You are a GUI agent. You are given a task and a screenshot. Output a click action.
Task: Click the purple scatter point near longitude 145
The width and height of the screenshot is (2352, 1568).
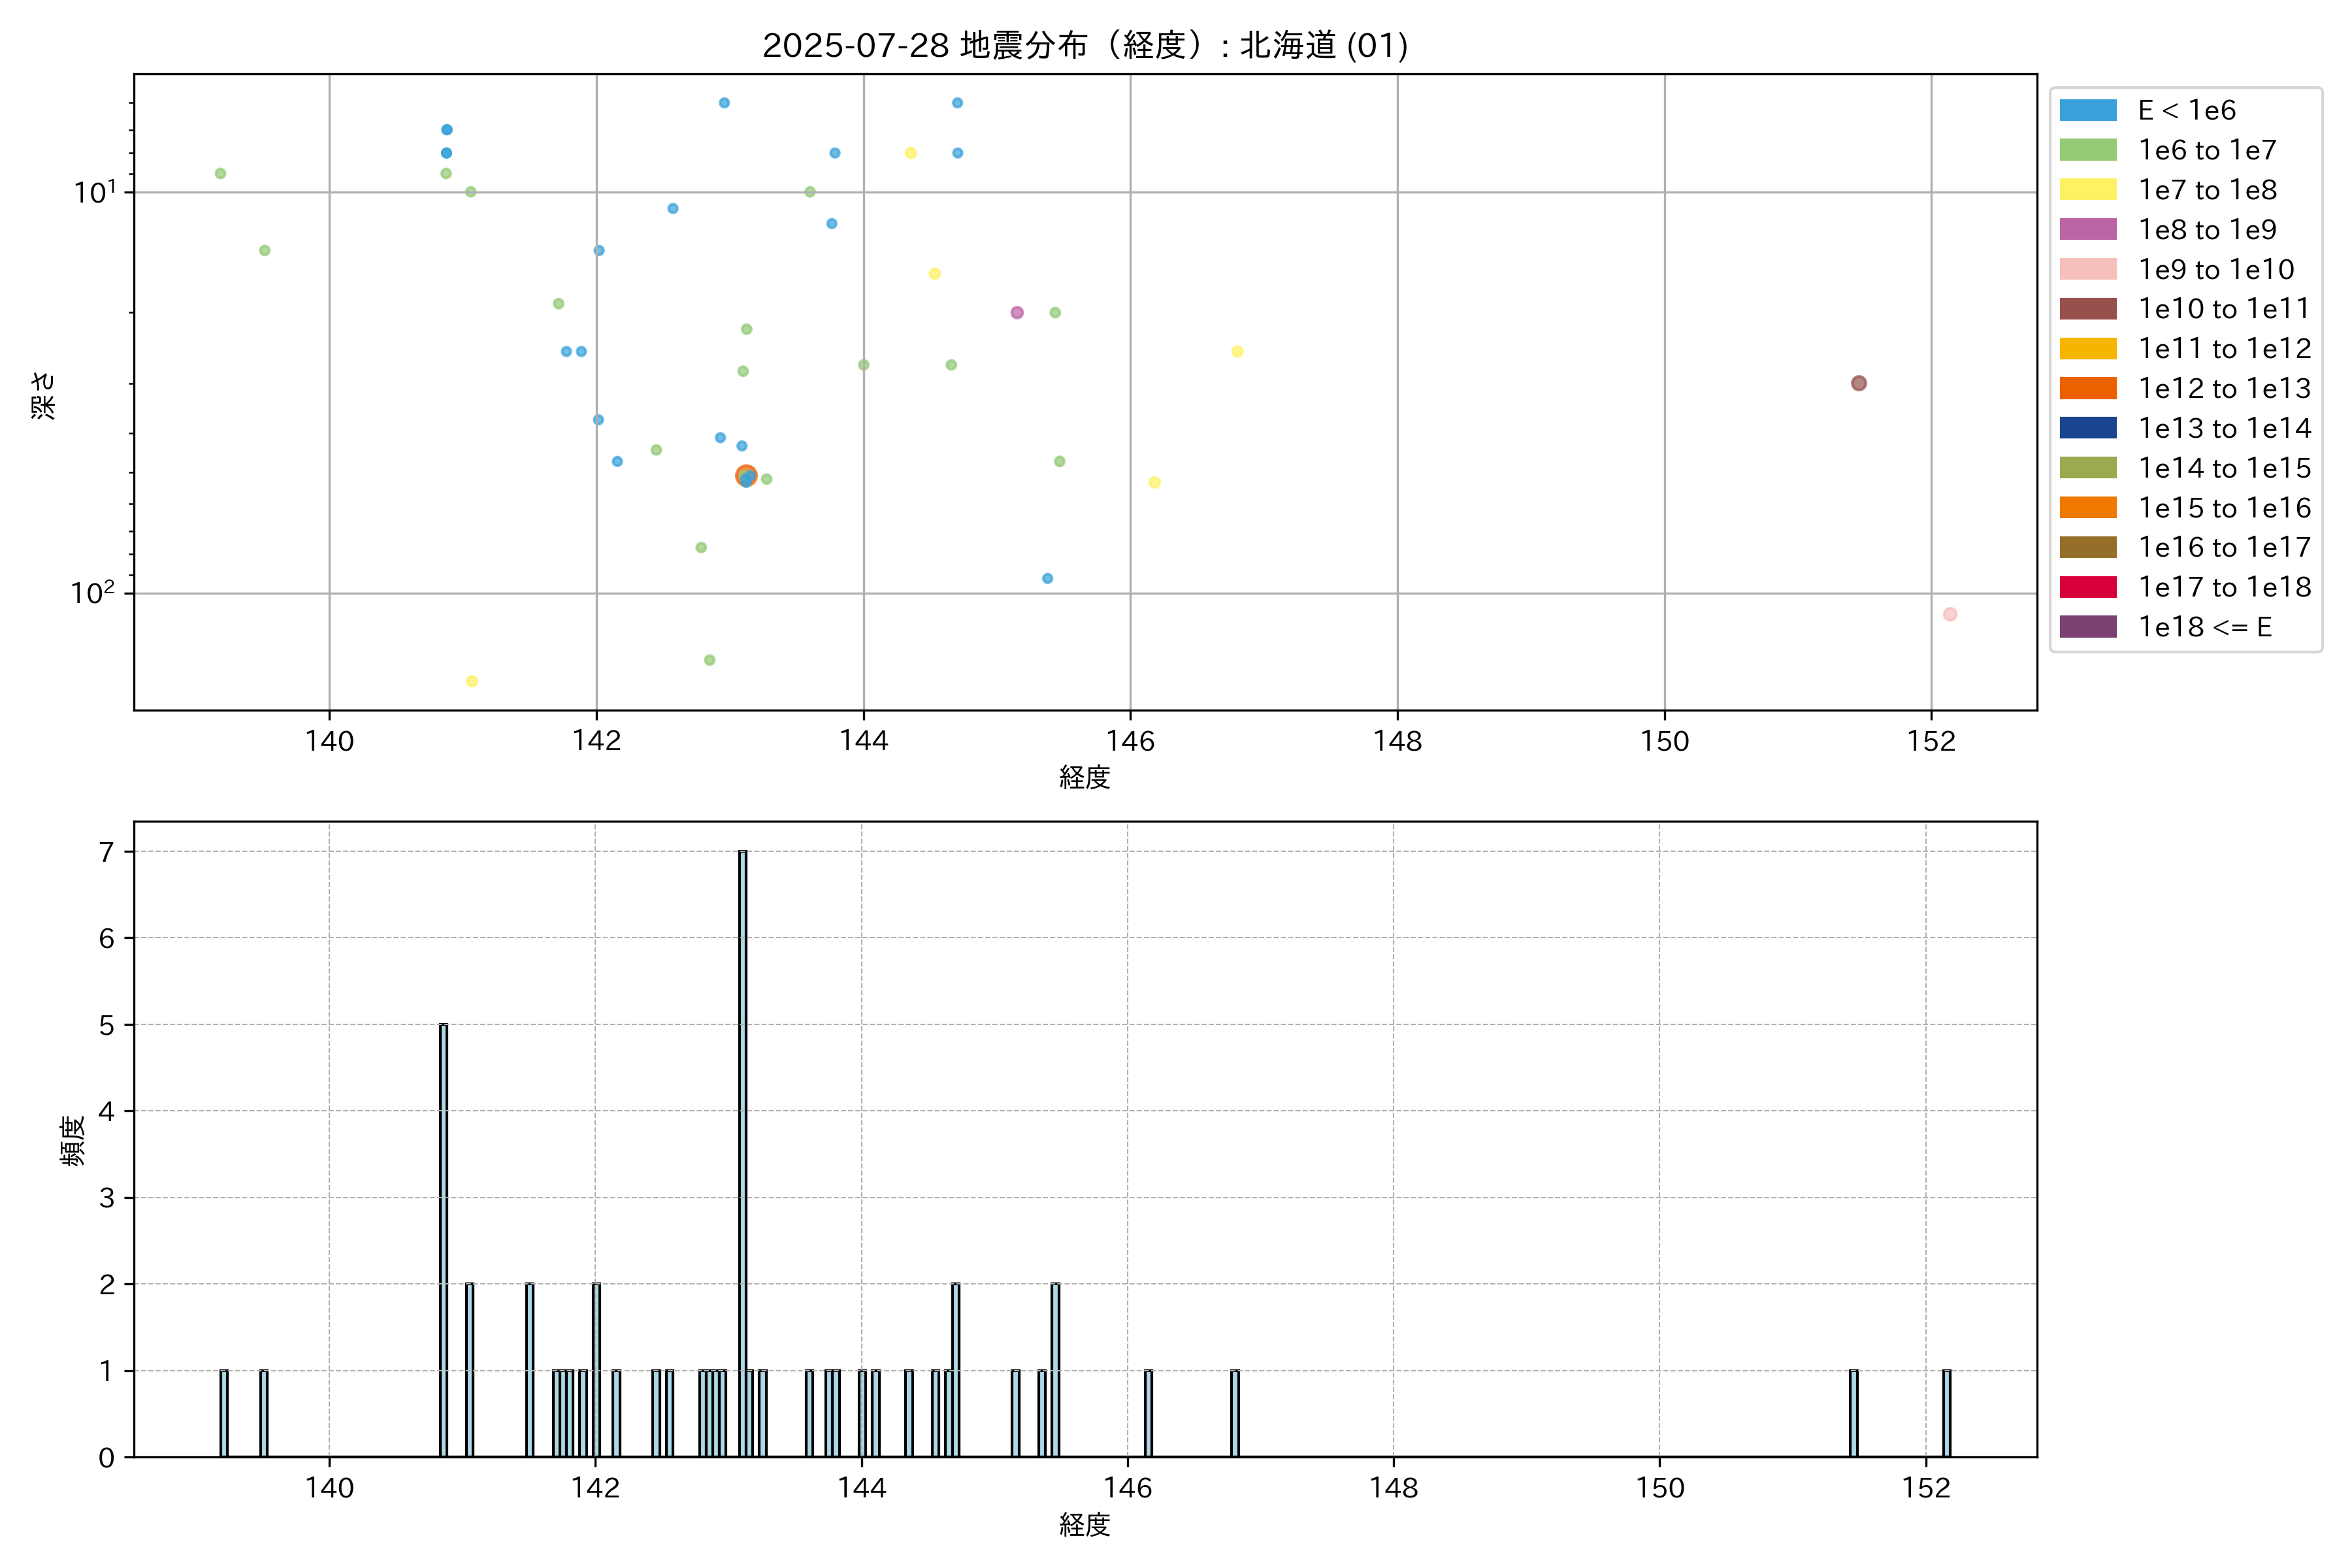pyautogui.click(x=1016, y=313)
